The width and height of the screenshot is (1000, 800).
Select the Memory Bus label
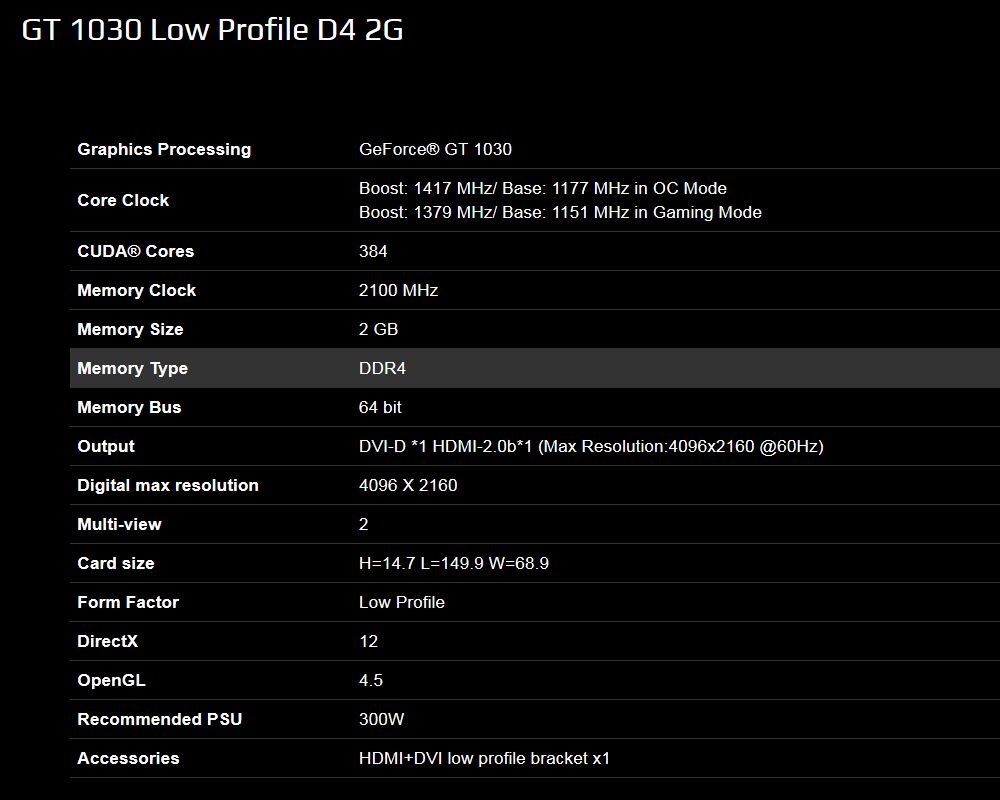pyautogui.click(x=129, y=407)
